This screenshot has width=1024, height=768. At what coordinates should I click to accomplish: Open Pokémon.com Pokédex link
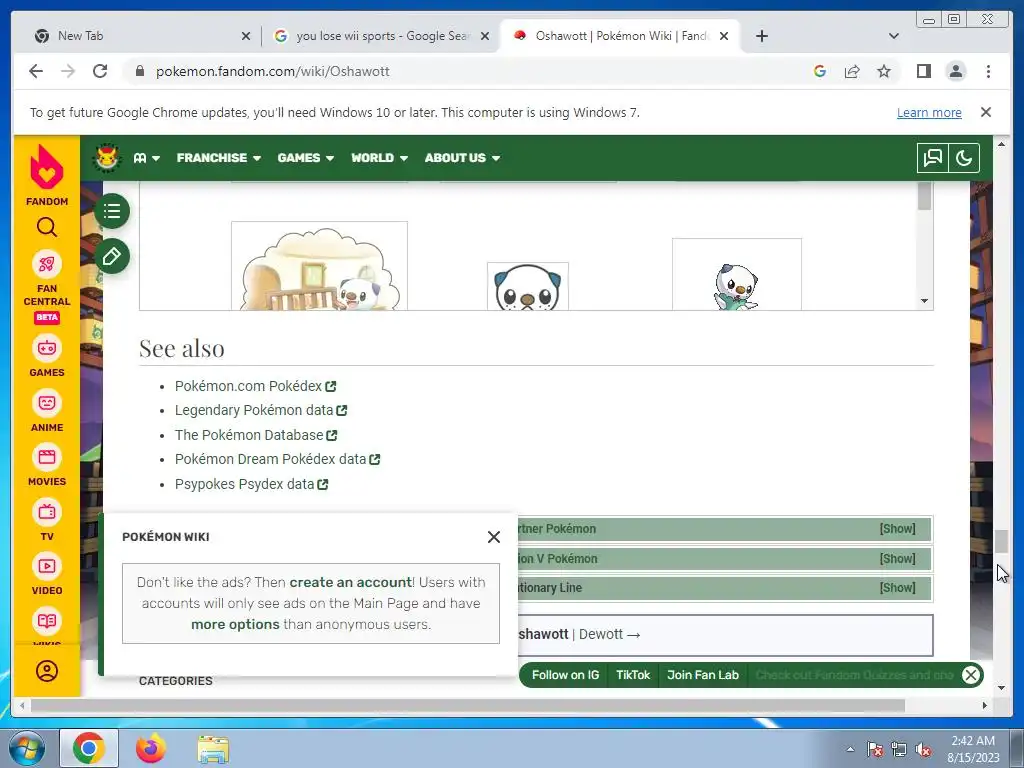255,386
